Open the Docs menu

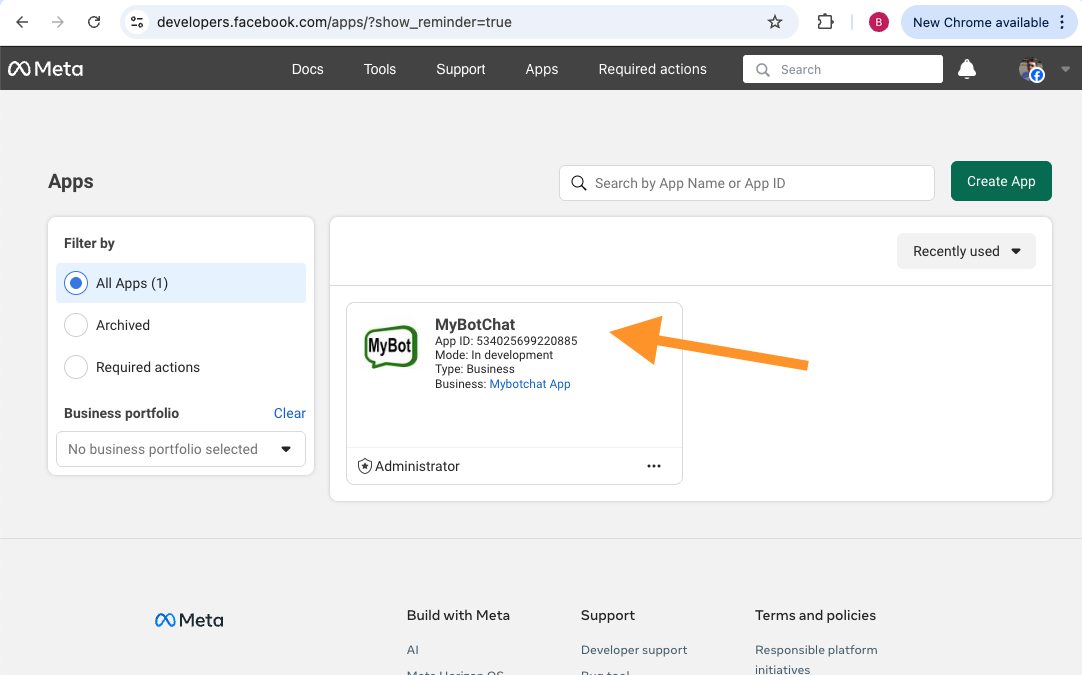click(x=307, y=69)
